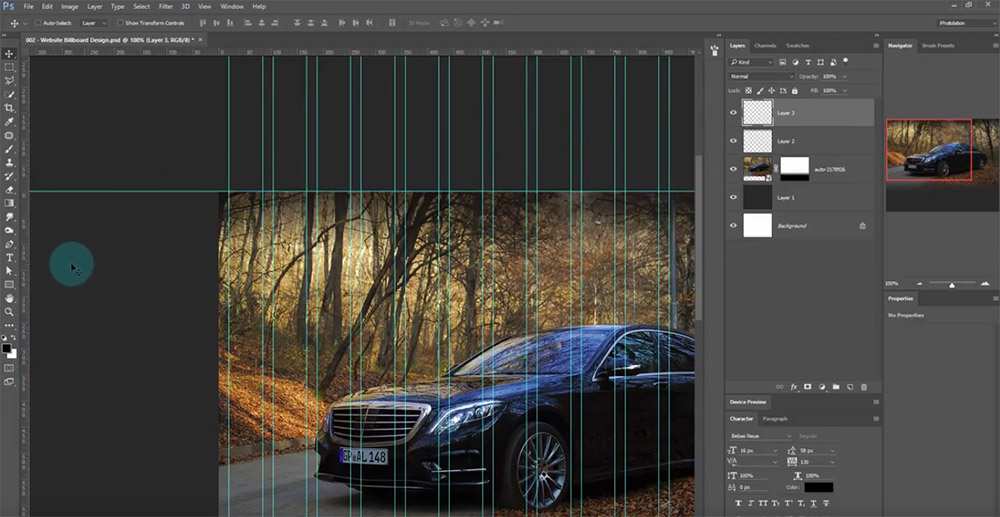Add a layer style with fx icon
Viewport: 1000px width, 517px height.
[x=794, y=386]
